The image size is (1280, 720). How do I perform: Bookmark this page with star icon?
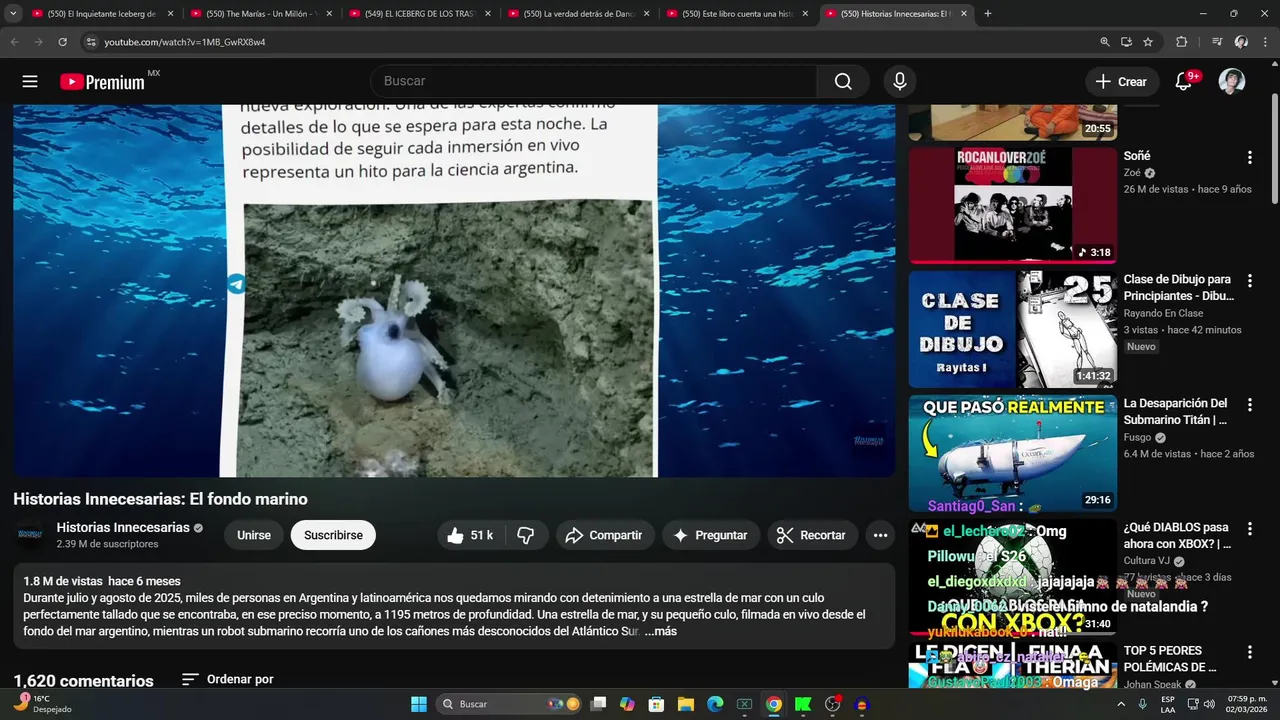click(1148, 42)
